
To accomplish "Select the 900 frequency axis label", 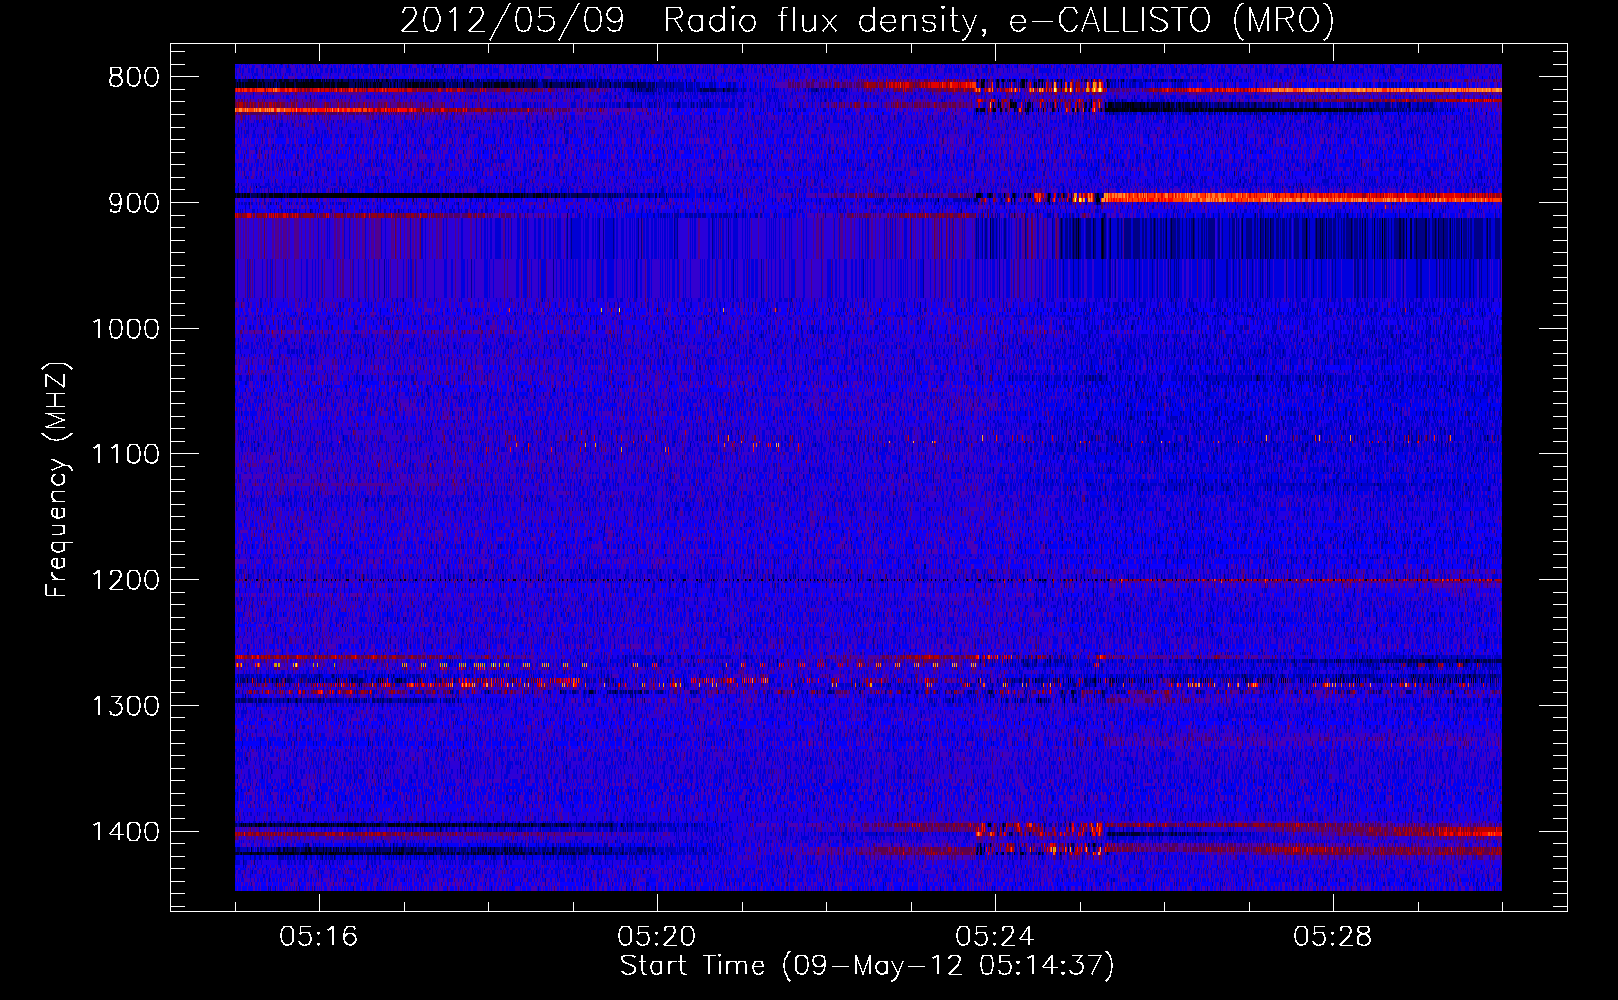I will [x=133, y=203].
